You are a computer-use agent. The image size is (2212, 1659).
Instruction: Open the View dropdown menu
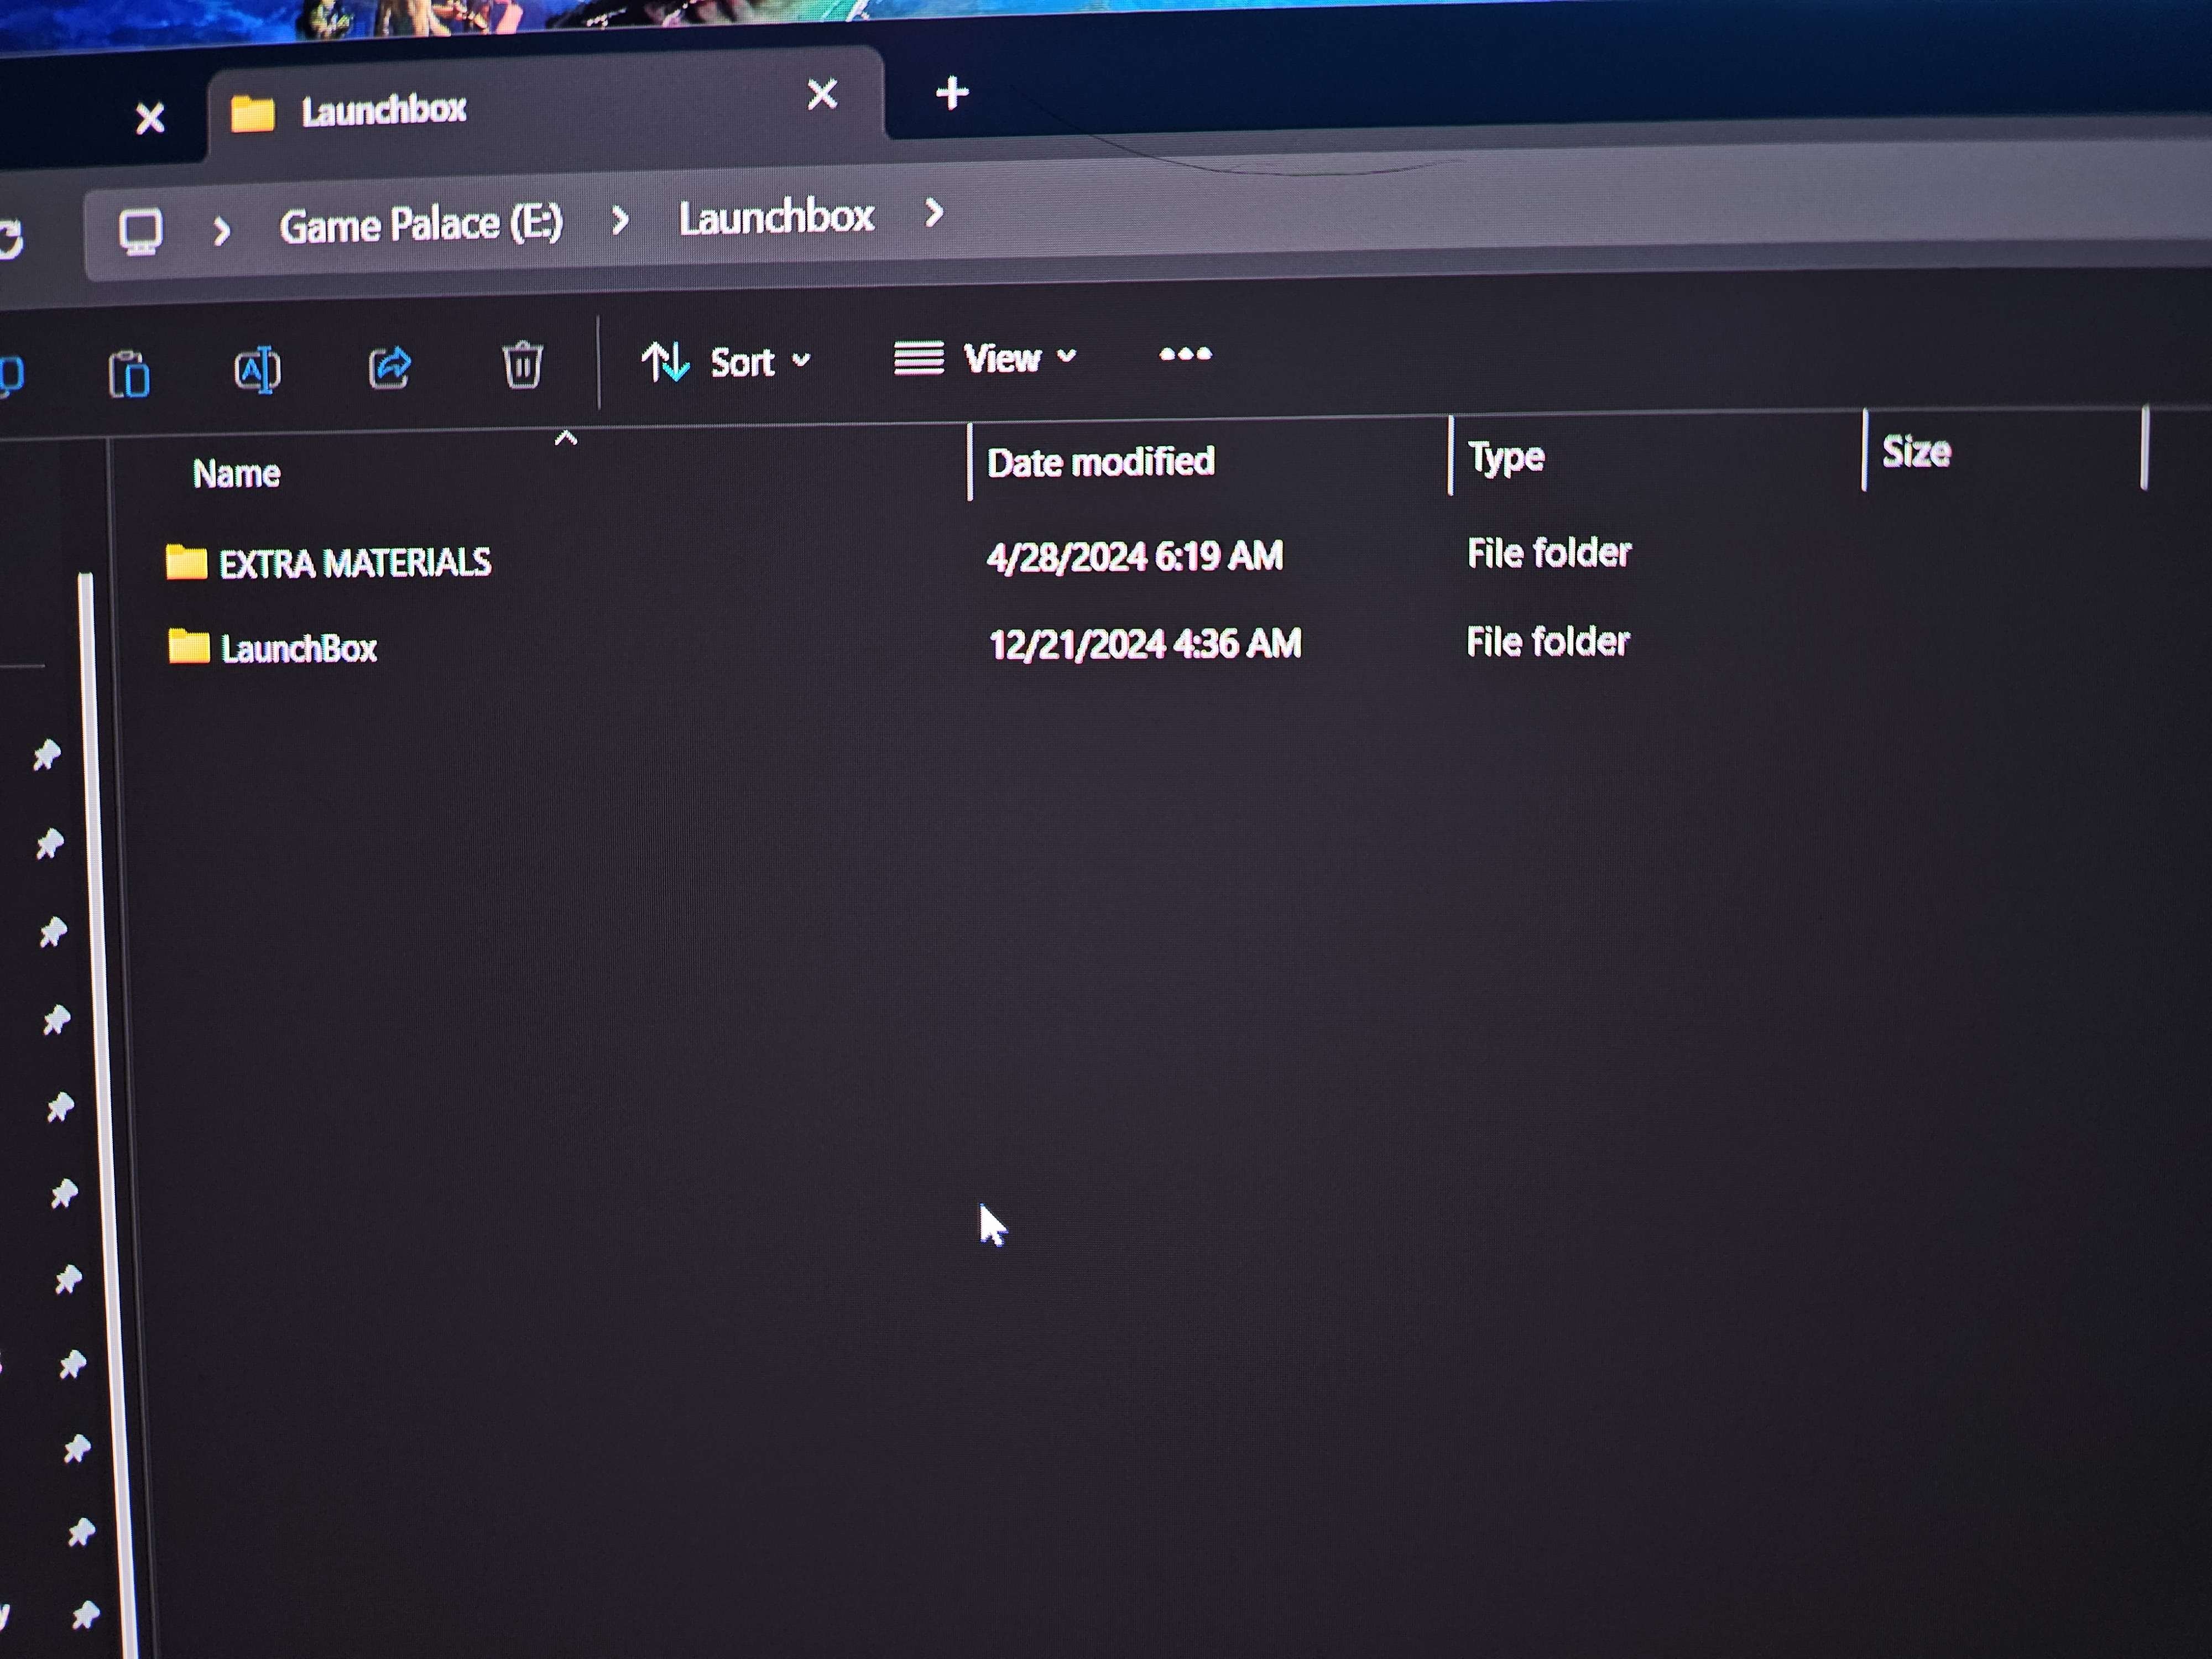985,358
